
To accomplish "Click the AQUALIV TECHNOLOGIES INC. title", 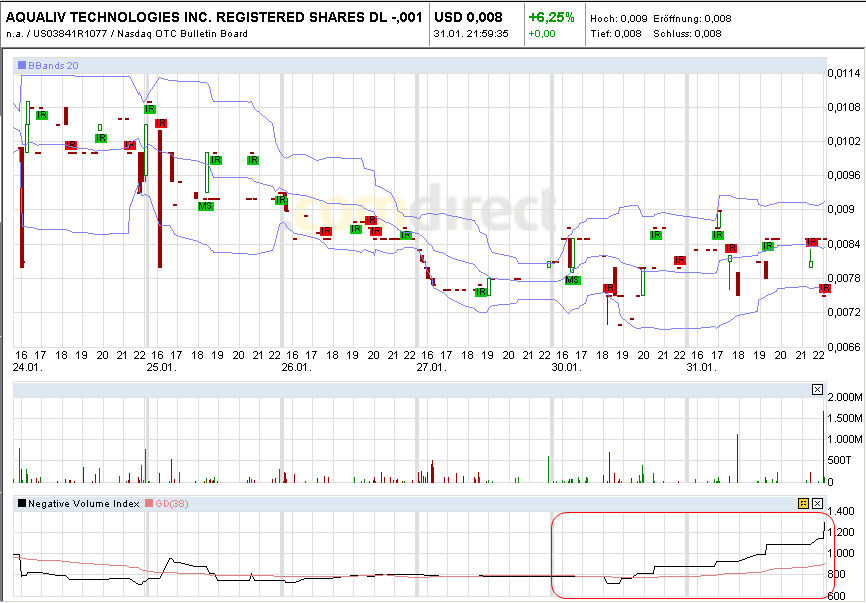I will pyautogui.click(x=214, y=17).
